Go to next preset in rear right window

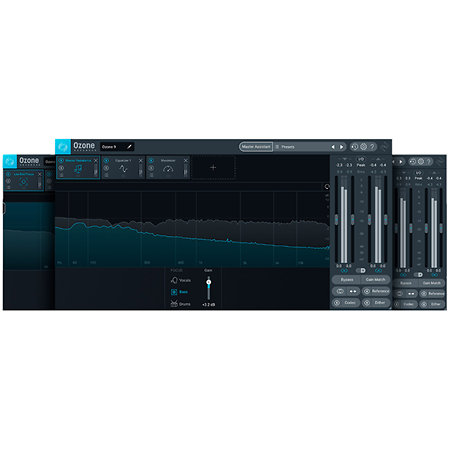point(401,162)
